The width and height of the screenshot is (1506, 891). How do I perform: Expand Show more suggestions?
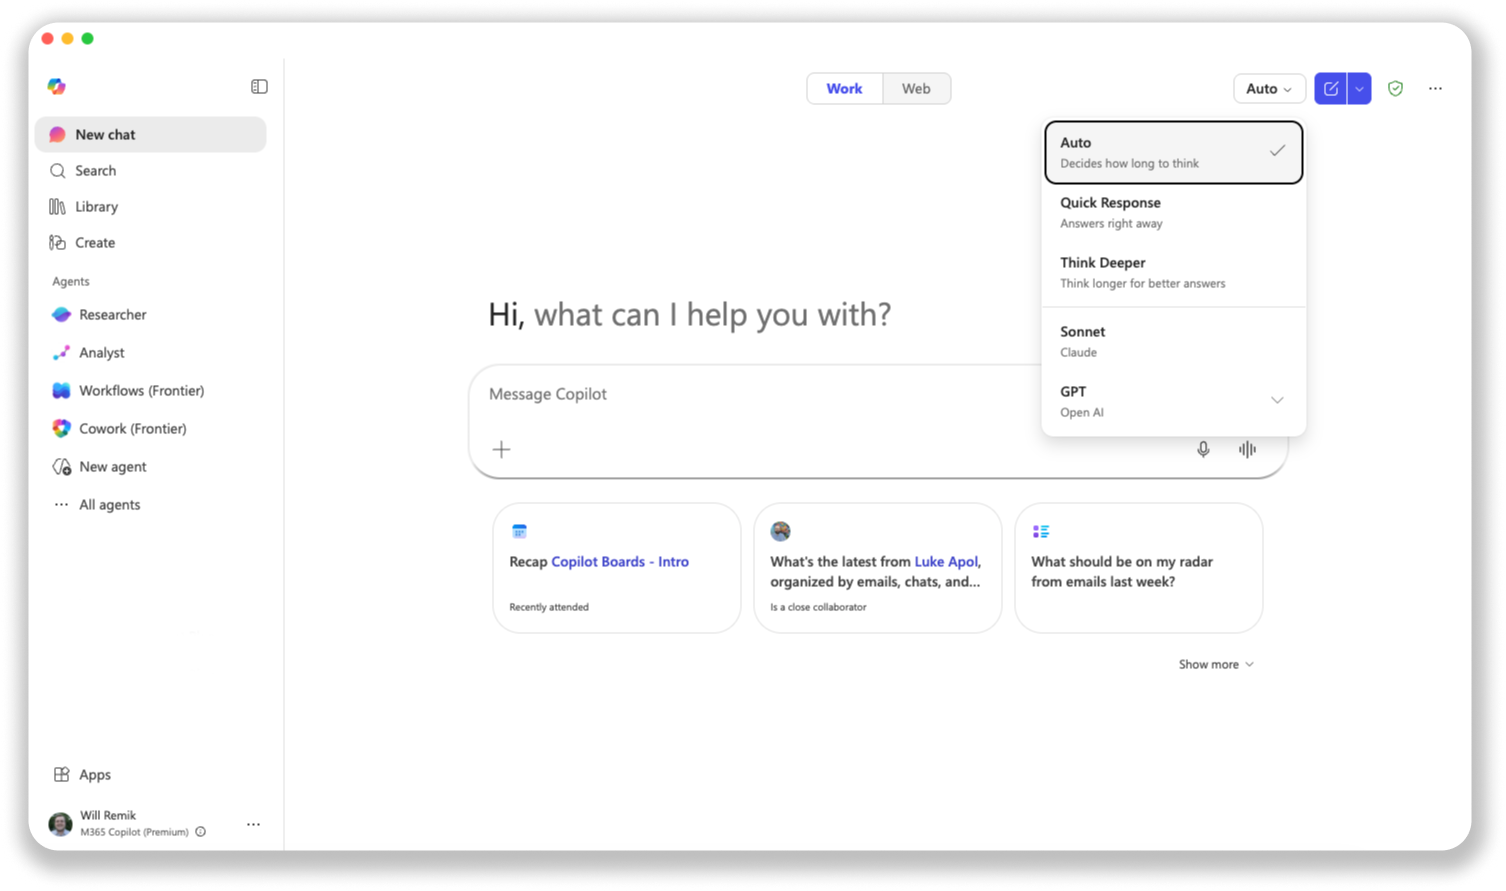click(1215, 665)
